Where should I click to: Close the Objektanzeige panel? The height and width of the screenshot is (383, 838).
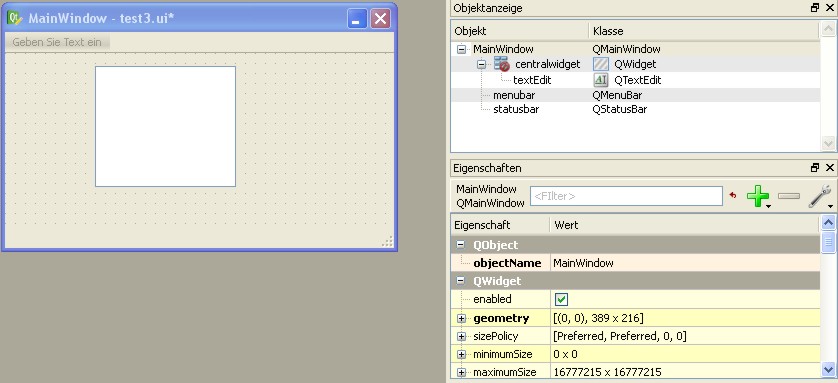click(x=829, y=7)
